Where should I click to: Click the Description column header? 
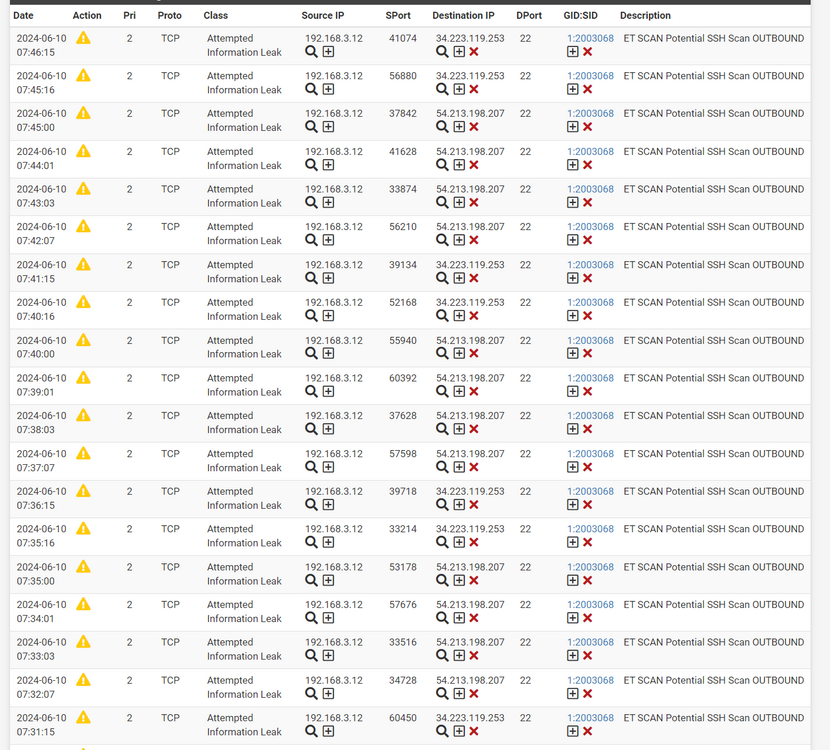coord(645,15)
